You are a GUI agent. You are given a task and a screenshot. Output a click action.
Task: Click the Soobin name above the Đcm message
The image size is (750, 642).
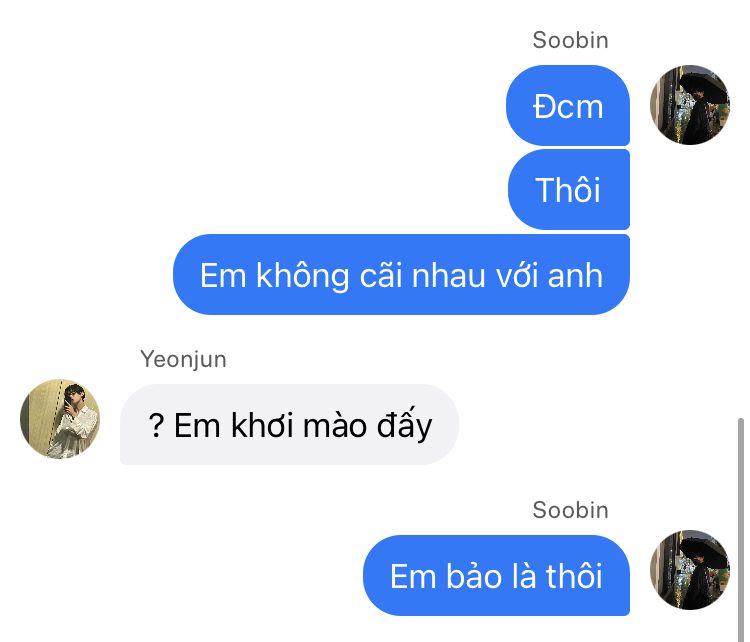(x=570, y=40)
